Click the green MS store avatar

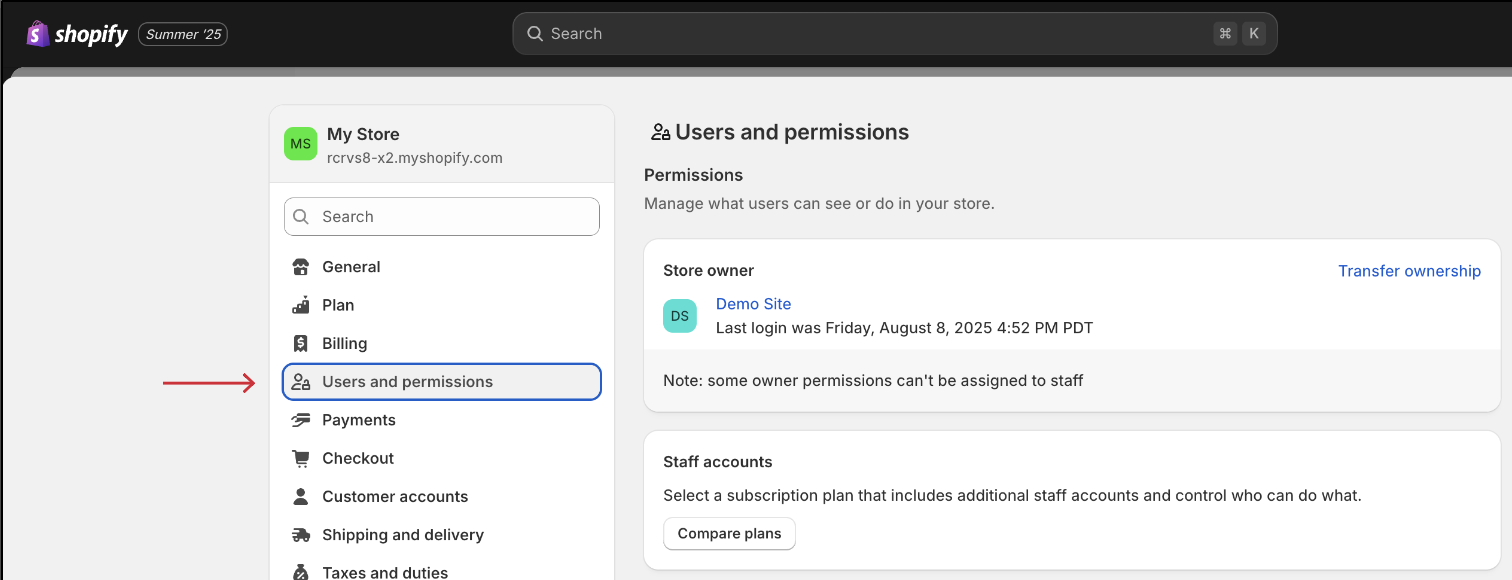pyautogui.click(x=301, y=144)
